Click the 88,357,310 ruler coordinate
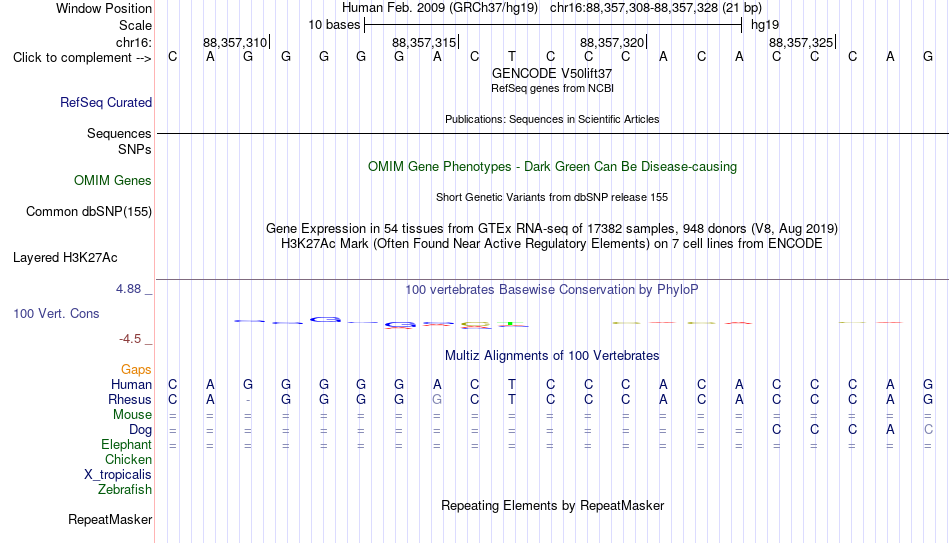The image size is (950, 543). [235, 42]
